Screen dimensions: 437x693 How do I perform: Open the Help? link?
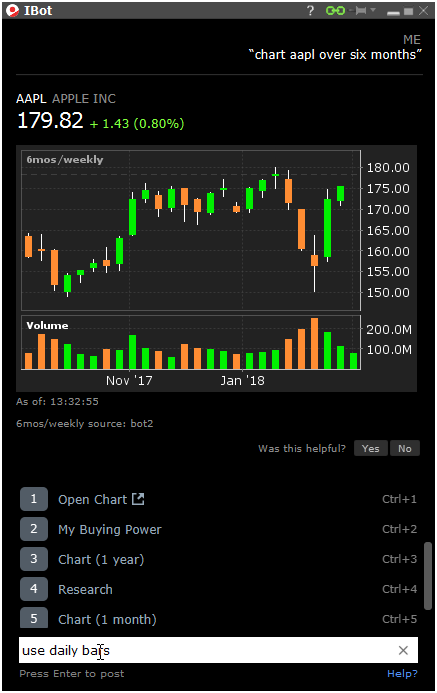pos(402,674)
